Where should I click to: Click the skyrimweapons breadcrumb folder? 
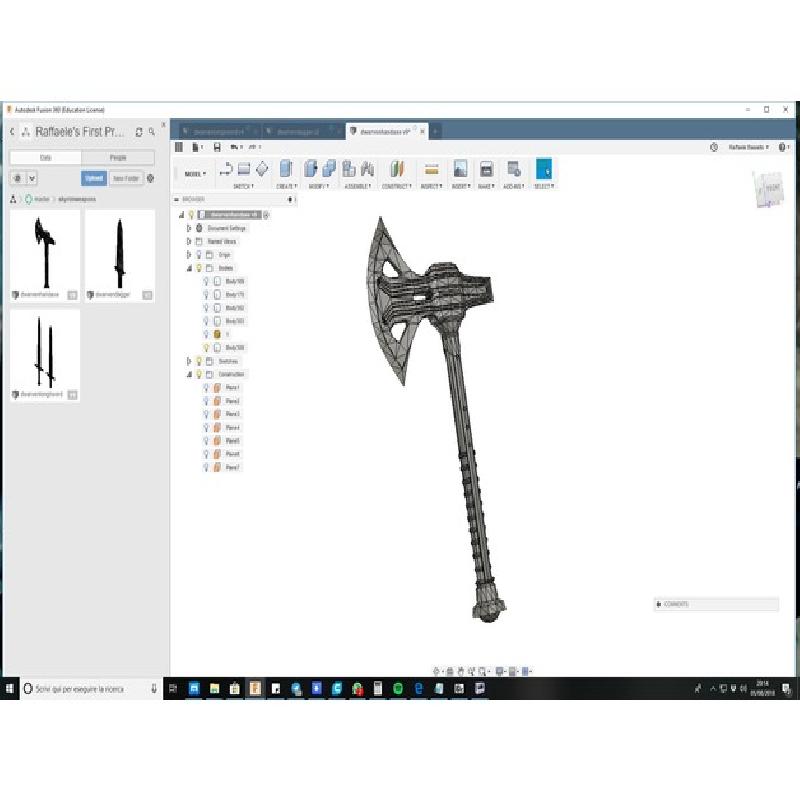[x=77, y=199]
